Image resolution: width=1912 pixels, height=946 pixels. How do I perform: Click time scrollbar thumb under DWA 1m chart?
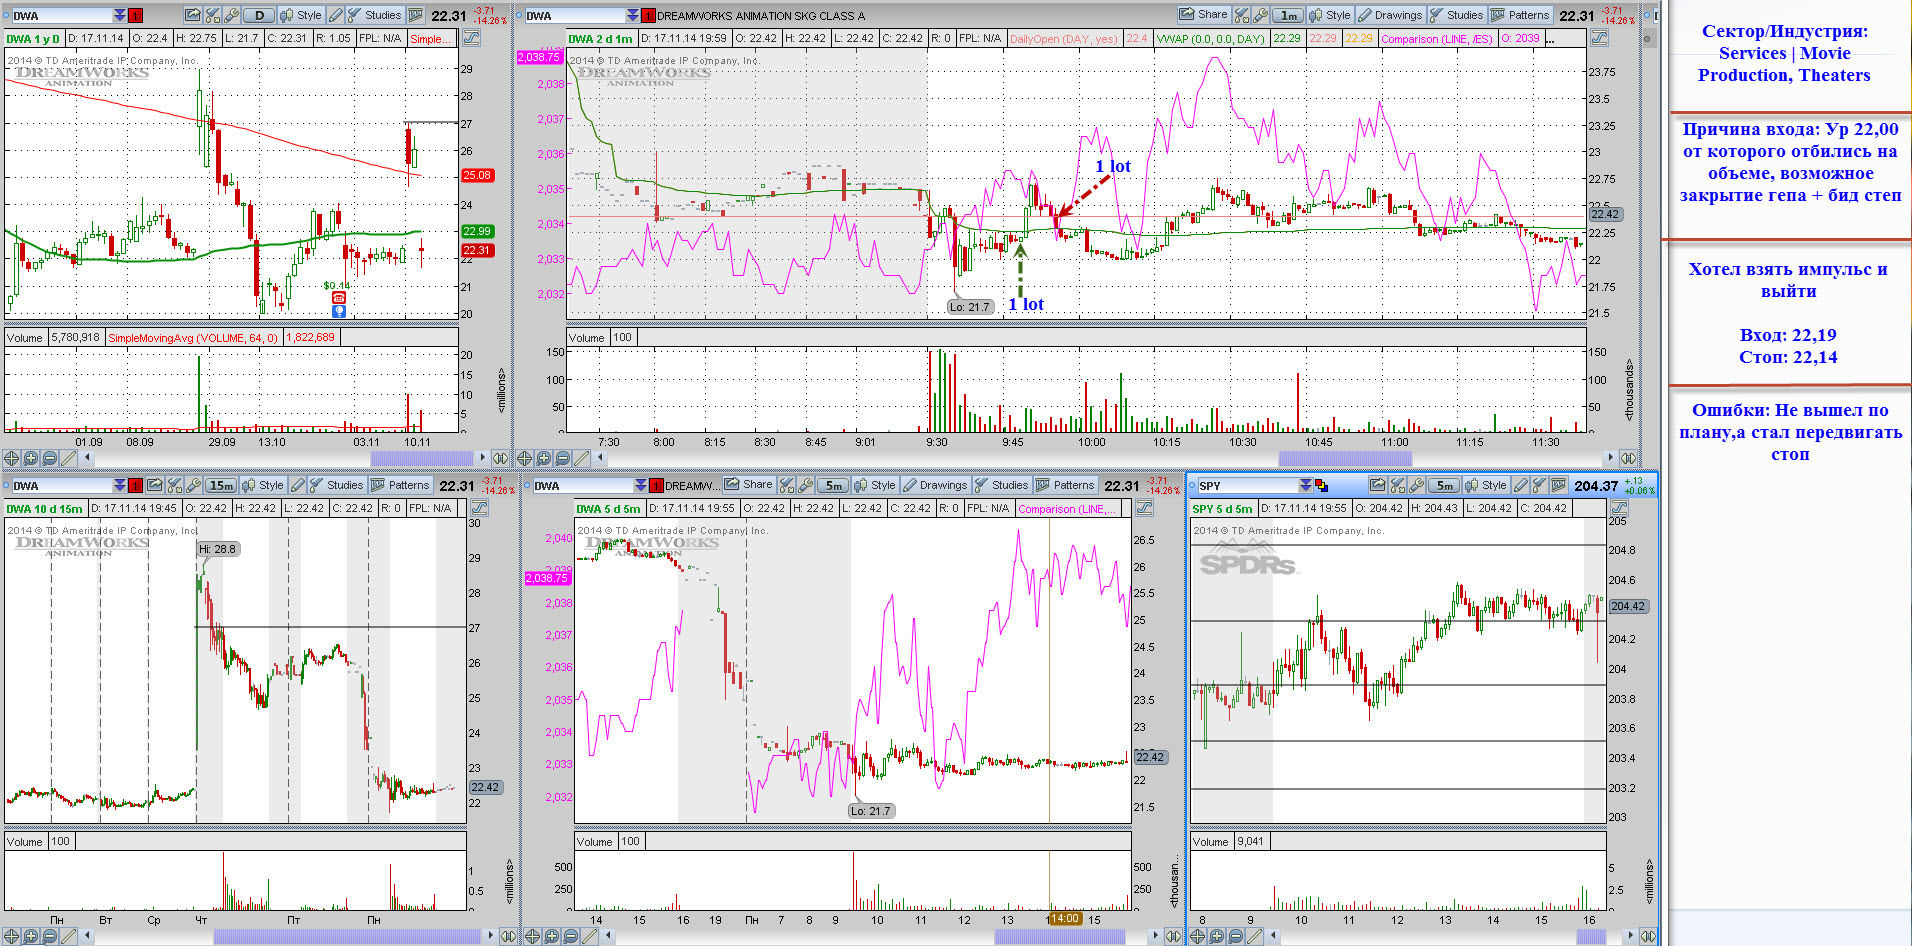click(1345, 458)
